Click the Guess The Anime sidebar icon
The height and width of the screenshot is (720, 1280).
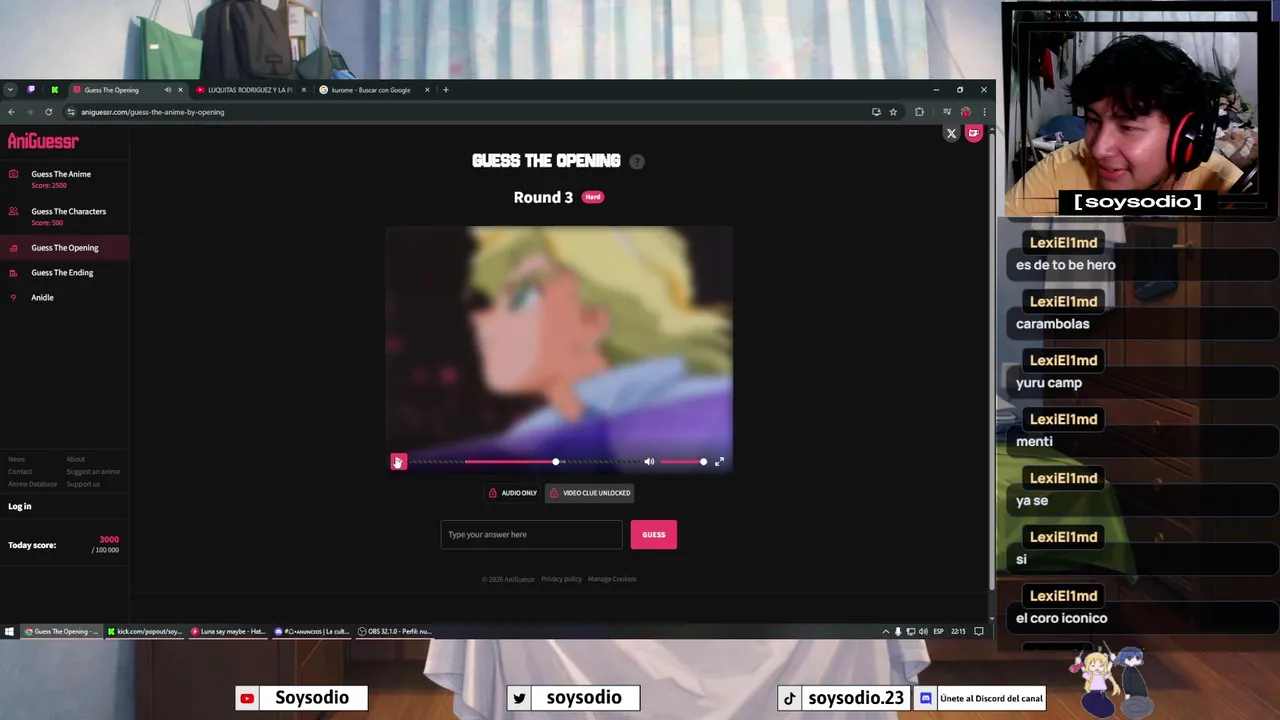click(13, 174)
